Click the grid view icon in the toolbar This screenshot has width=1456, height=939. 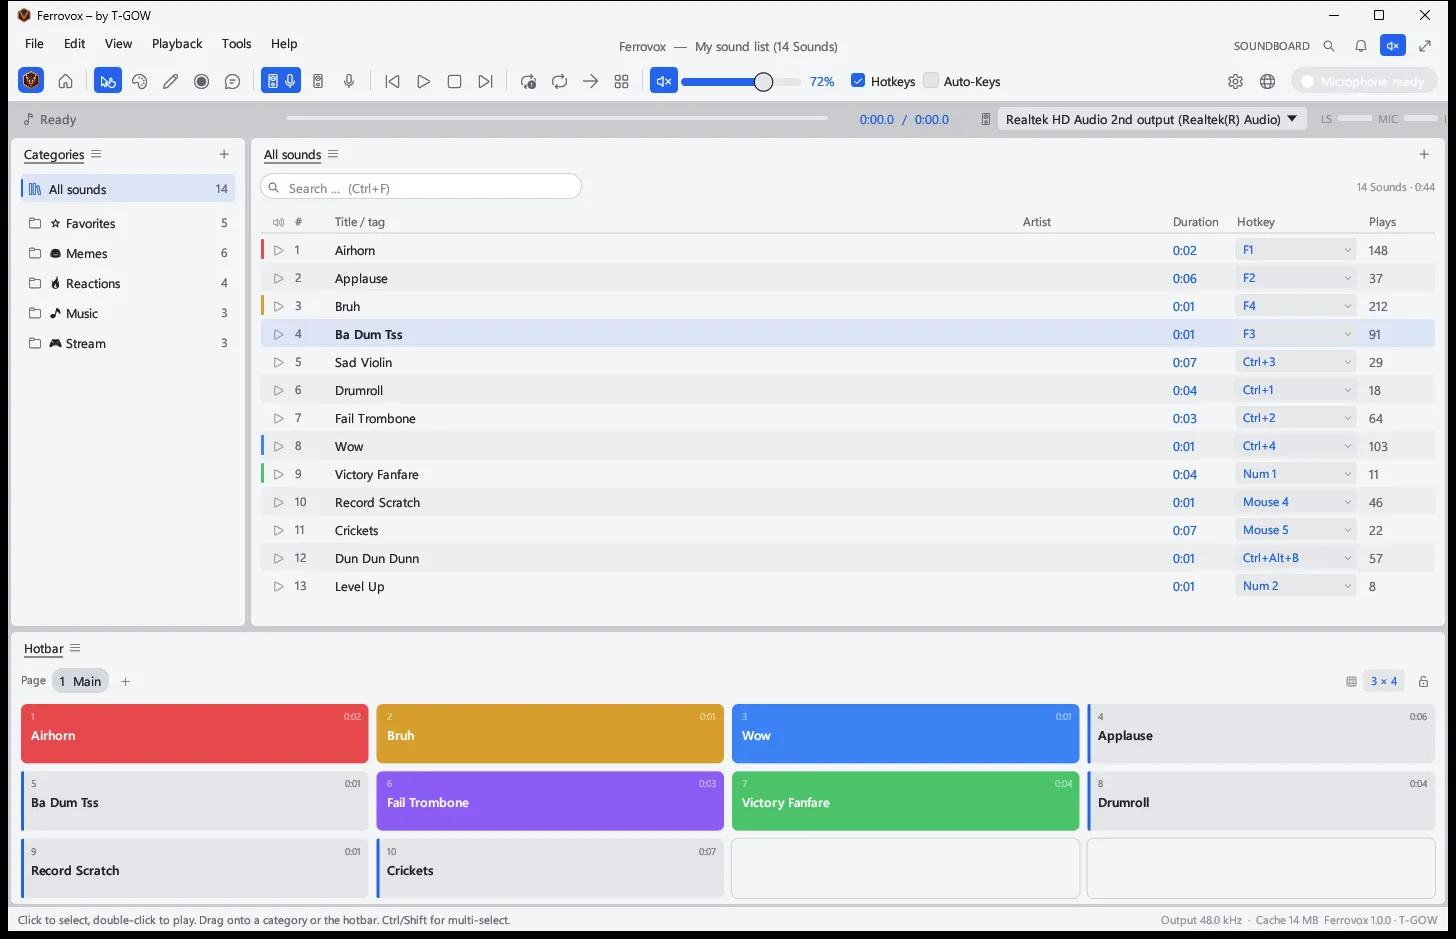622,81
